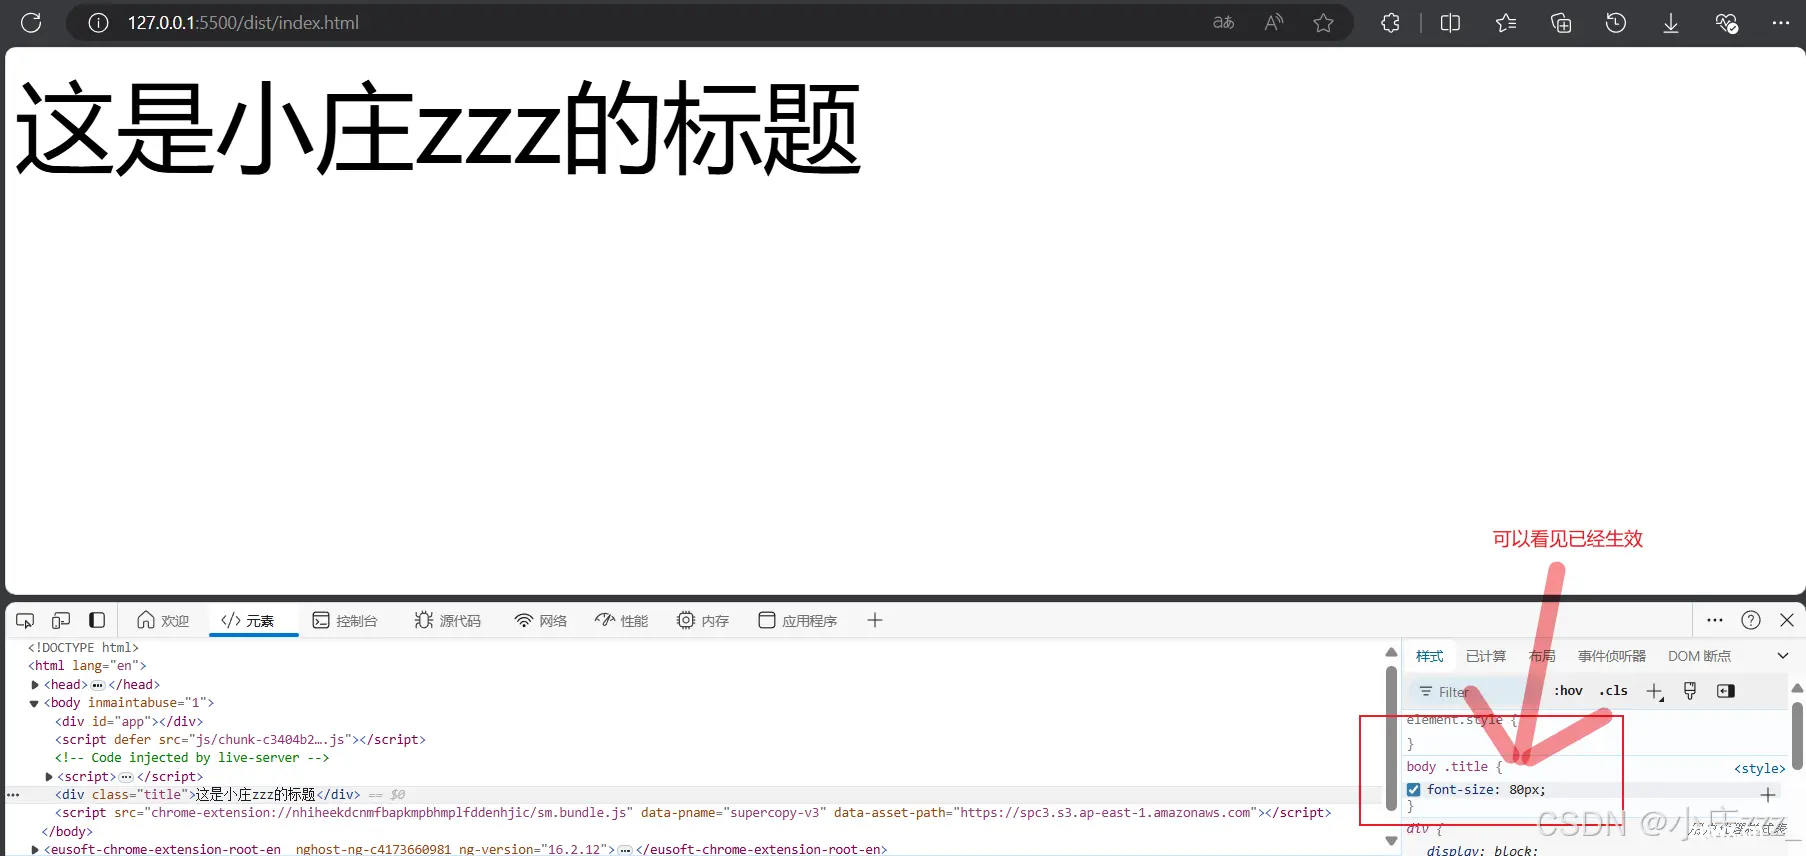Click the elements panel scroll-down arrow
This screenshot has height=856, width=1806.
click(x=1391, y=841)
